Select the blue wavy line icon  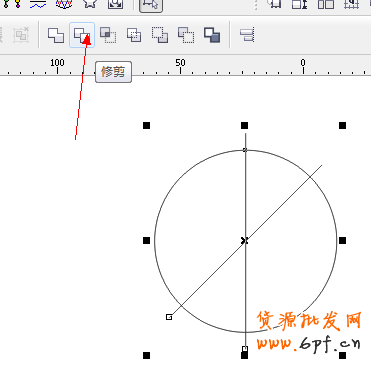click(38, 4)
